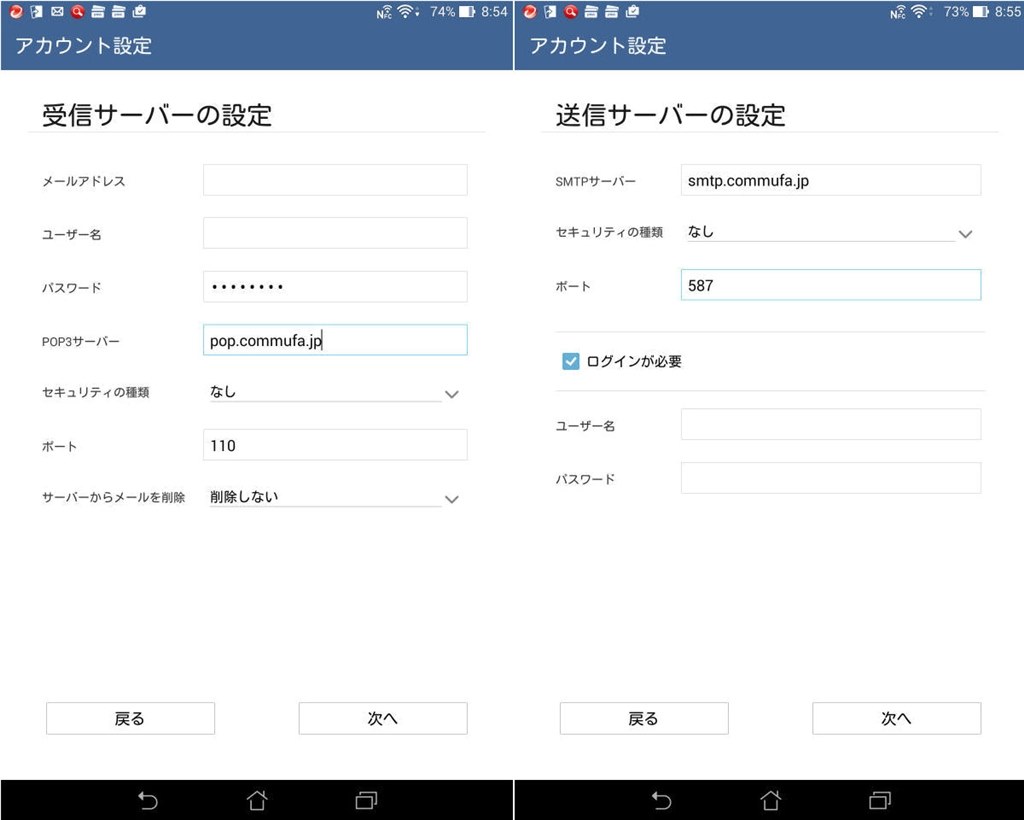Open recent apps from the right navigation bar
The width and height of the screenshot is (1024, 820).
(877, 800)
